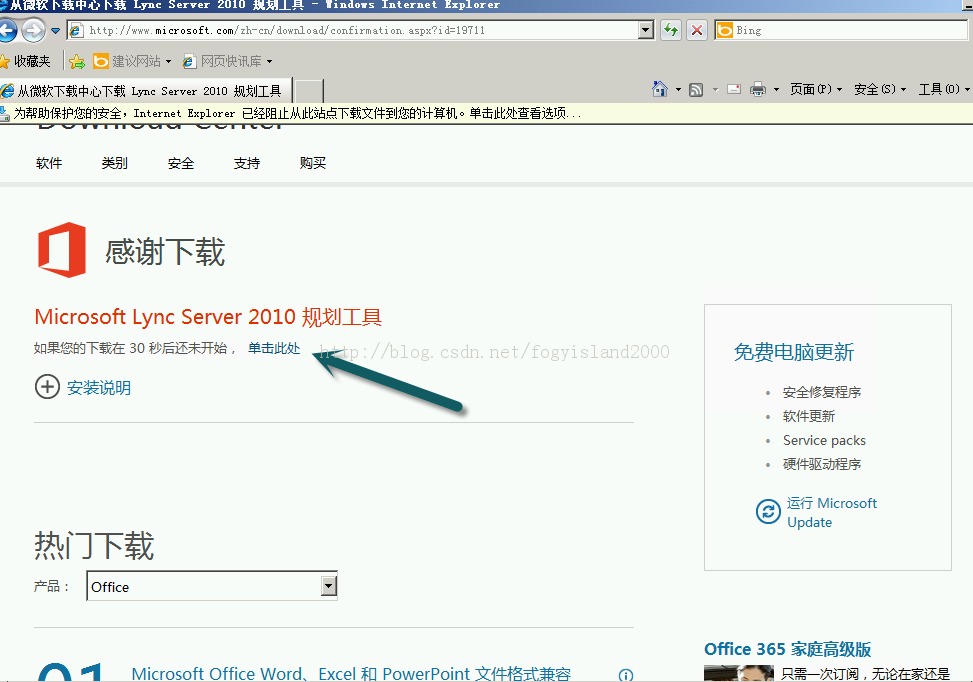Click the Microsoft Update refresh icon
The width and height of the screenshot is (973, 682).
768,512
